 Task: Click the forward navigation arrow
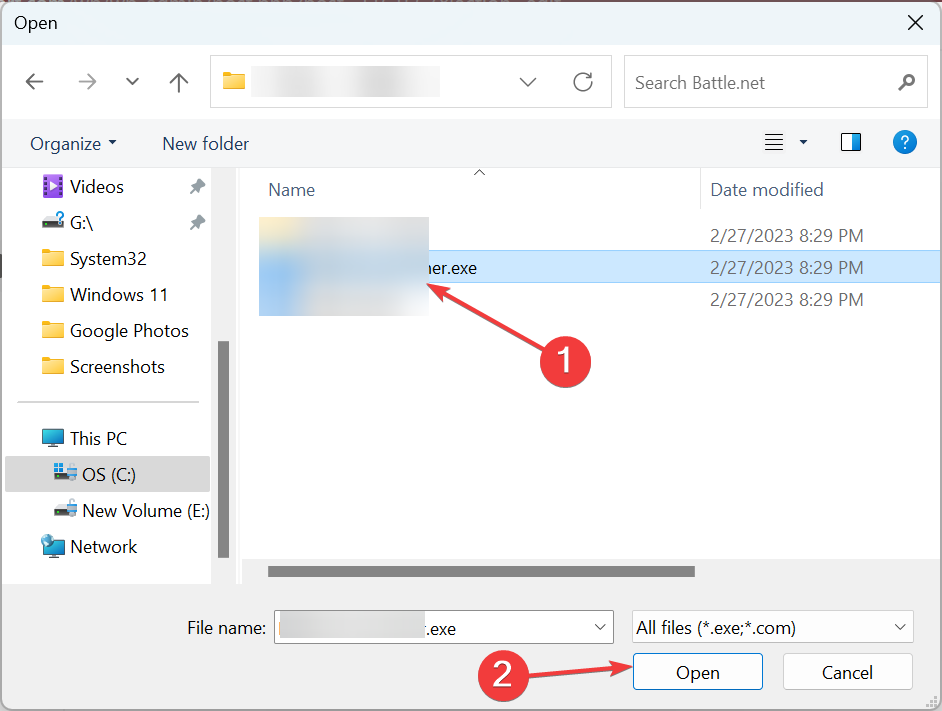point(87,82)
